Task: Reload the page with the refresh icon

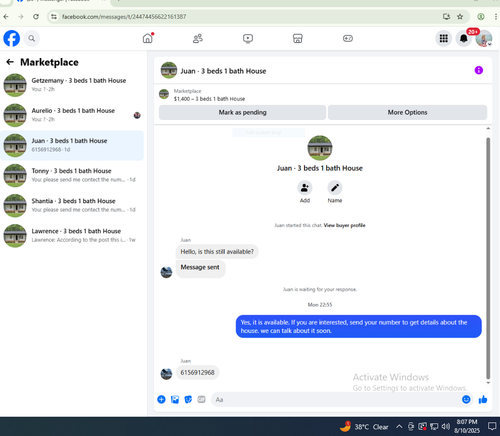Action: pyautogui.click(x=36, y=17)
